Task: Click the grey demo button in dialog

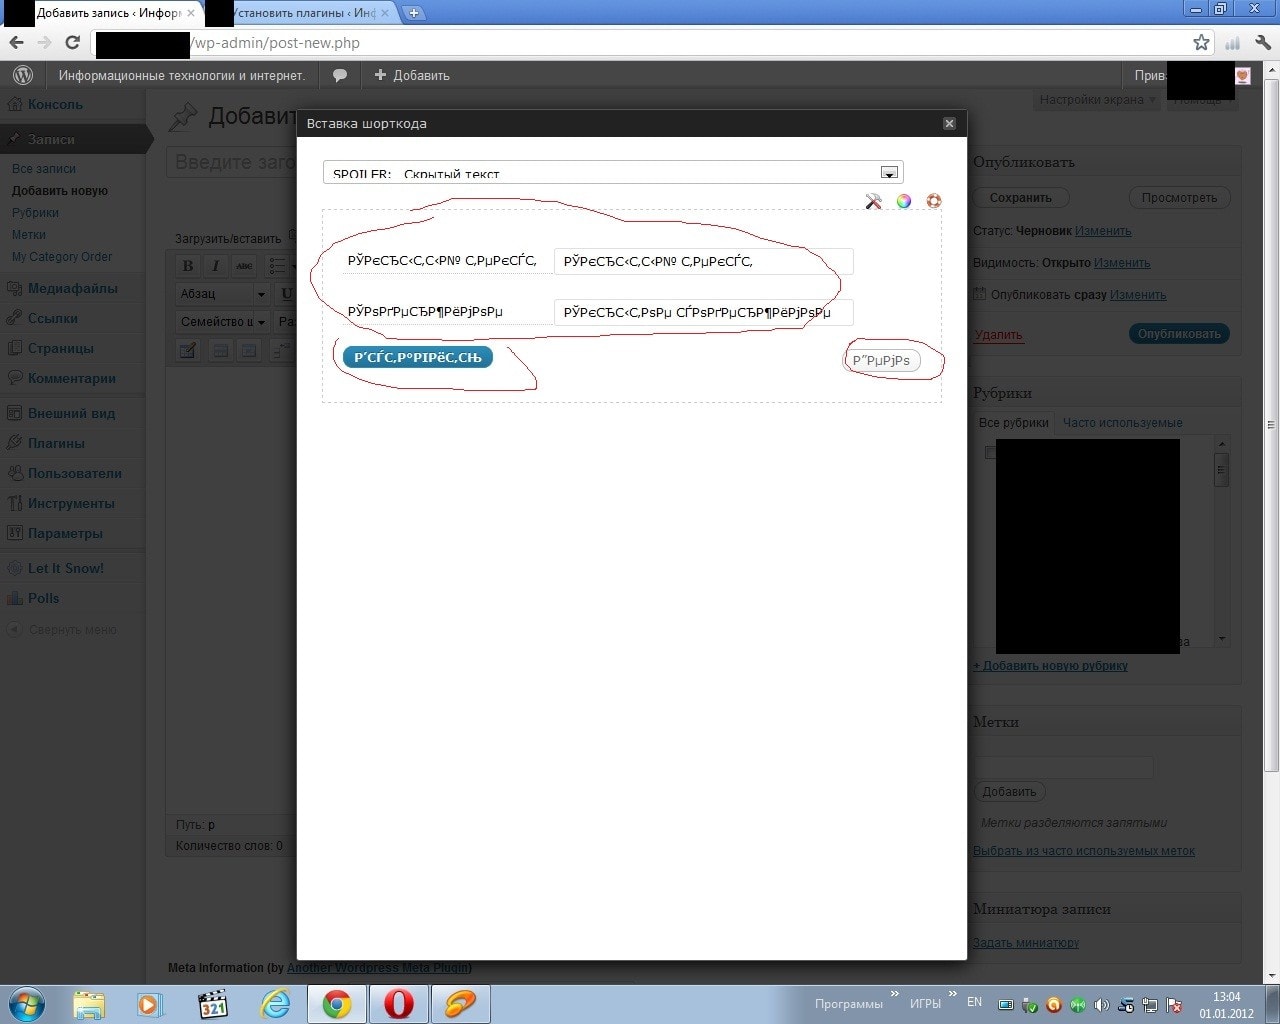Action: [881, 360]
